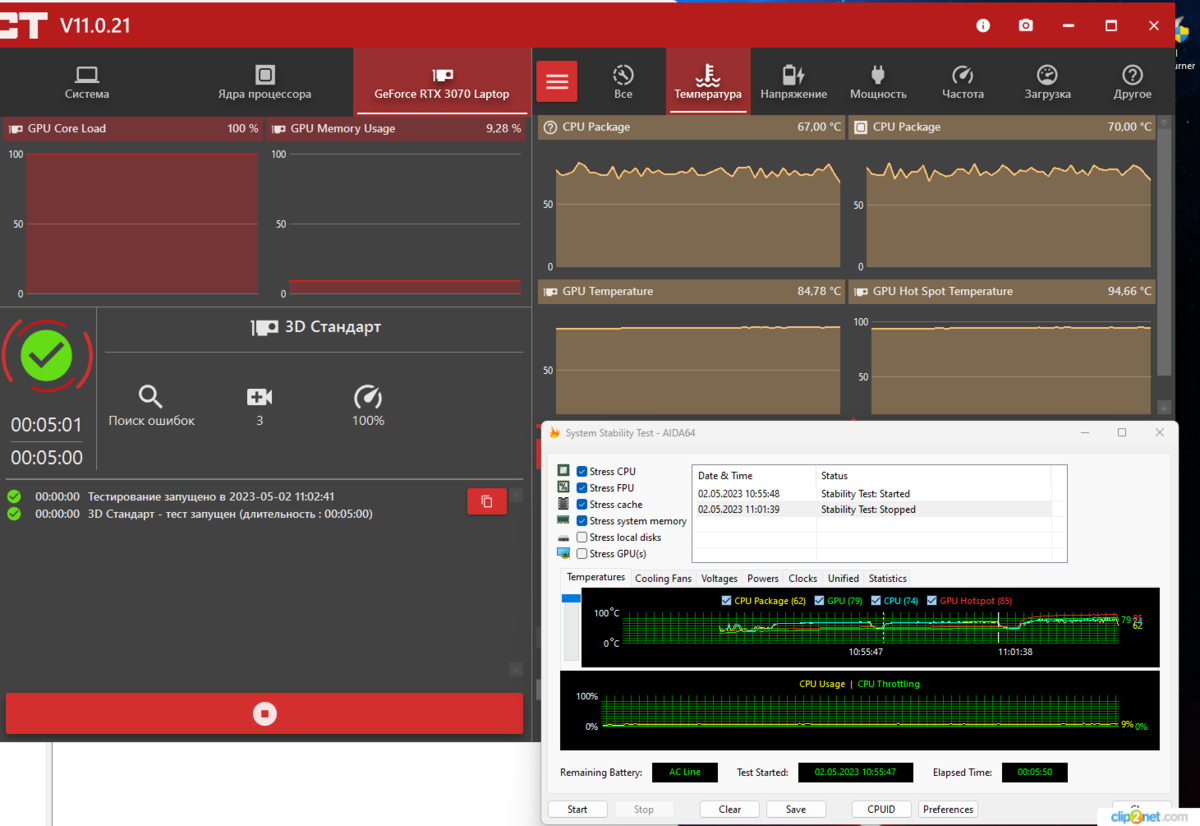Image resolution: width=1200 pixels, height=826 pixels.
Task: Open the info icon in OCCT title bar
Action: coord(983,25)
